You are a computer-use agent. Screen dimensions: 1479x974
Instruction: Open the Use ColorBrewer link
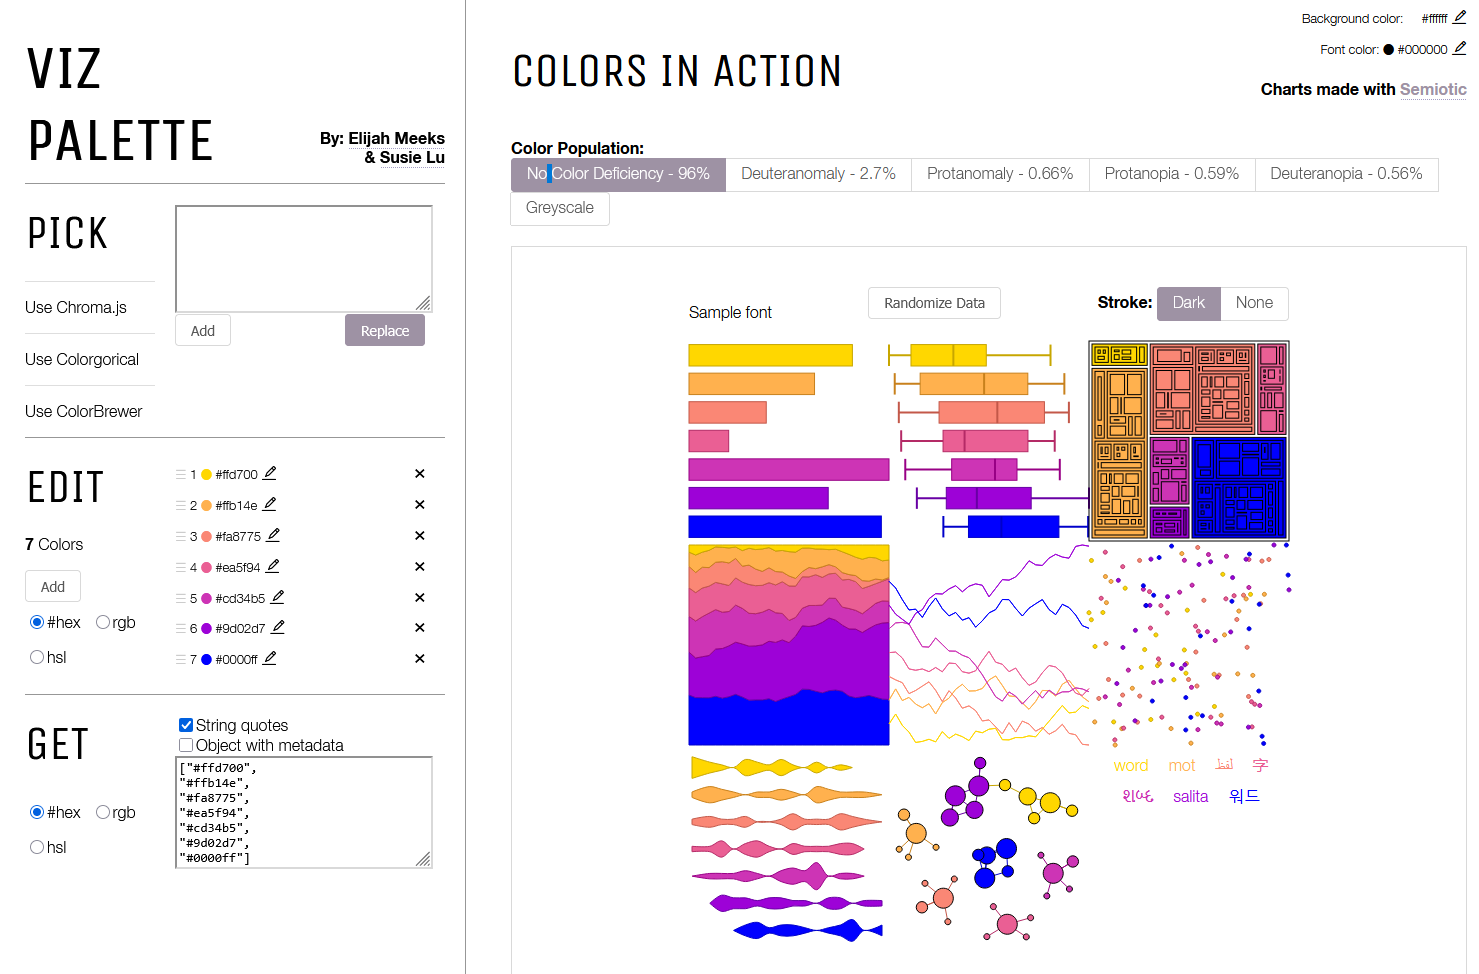coord(84,410)
